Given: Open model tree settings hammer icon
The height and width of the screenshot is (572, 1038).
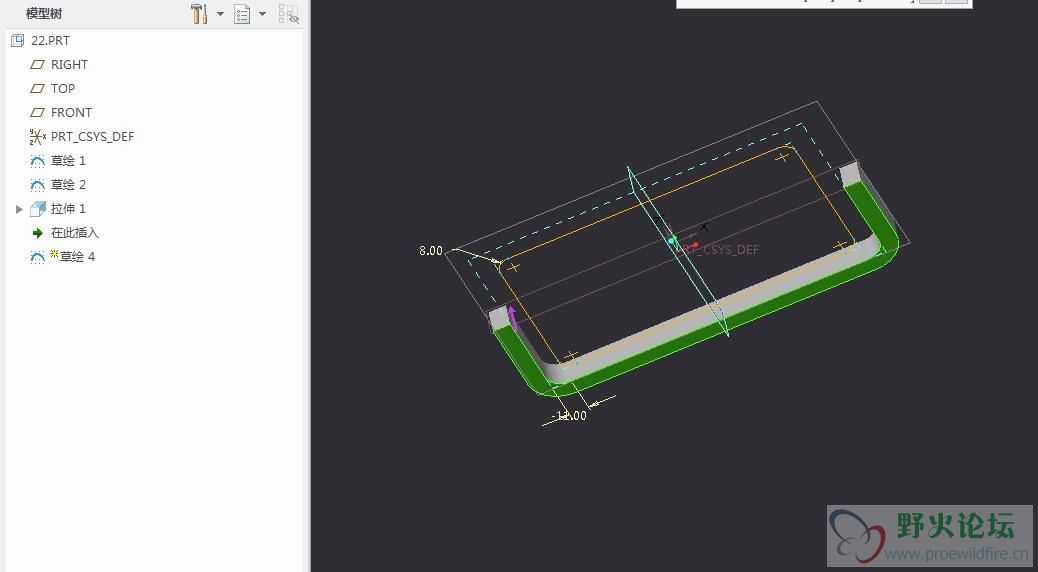Looking at the screenshot, I should click(x=199, y=14).
